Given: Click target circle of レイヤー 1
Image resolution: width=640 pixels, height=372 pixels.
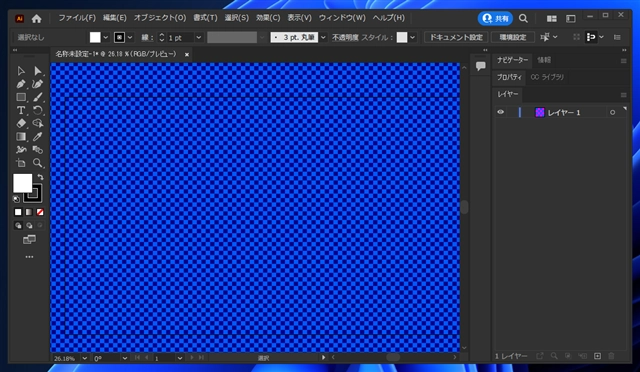Looking at the screenshot, I should pos(612,112).
